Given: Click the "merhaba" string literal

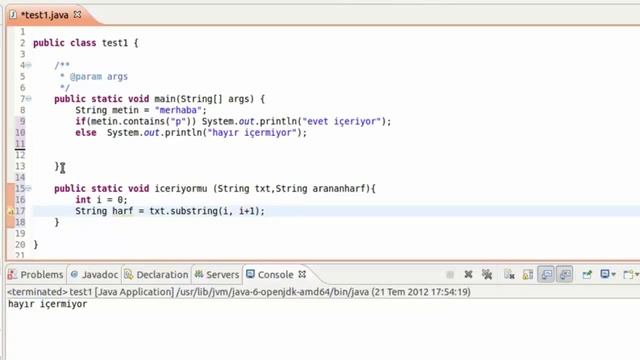Looking at the screenshot, I should 178,110.
